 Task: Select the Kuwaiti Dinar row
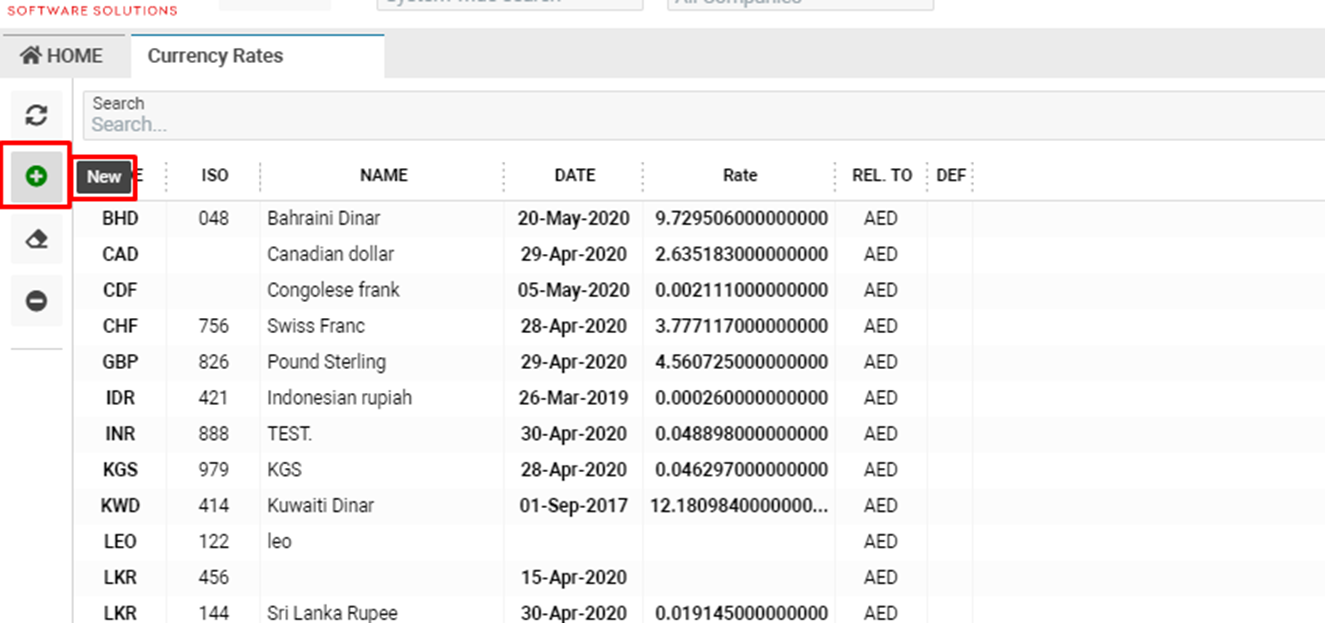320,506
